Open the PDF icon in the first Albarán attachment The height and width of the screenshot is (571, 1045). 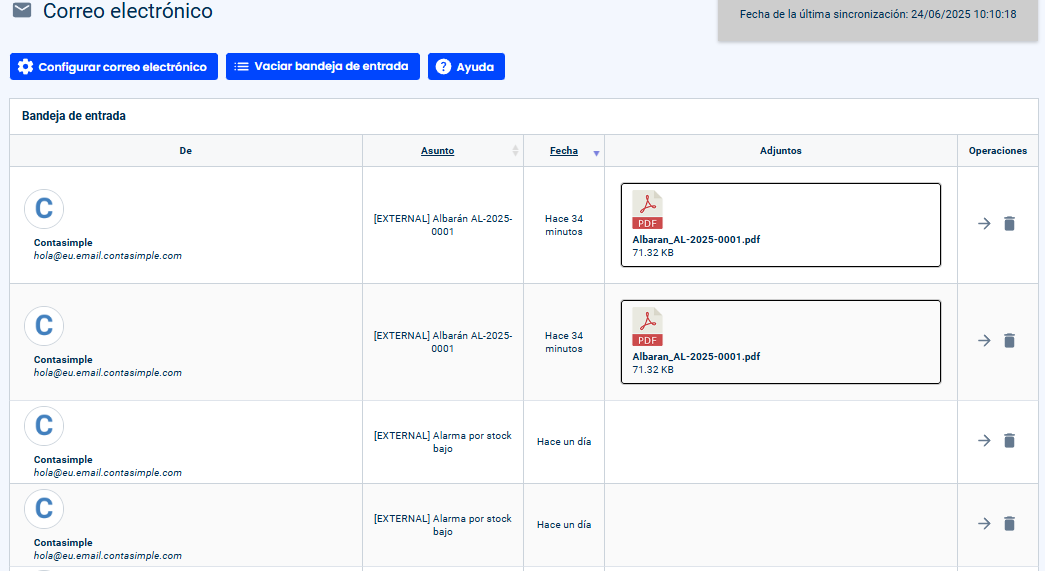(x=647, y=210)
